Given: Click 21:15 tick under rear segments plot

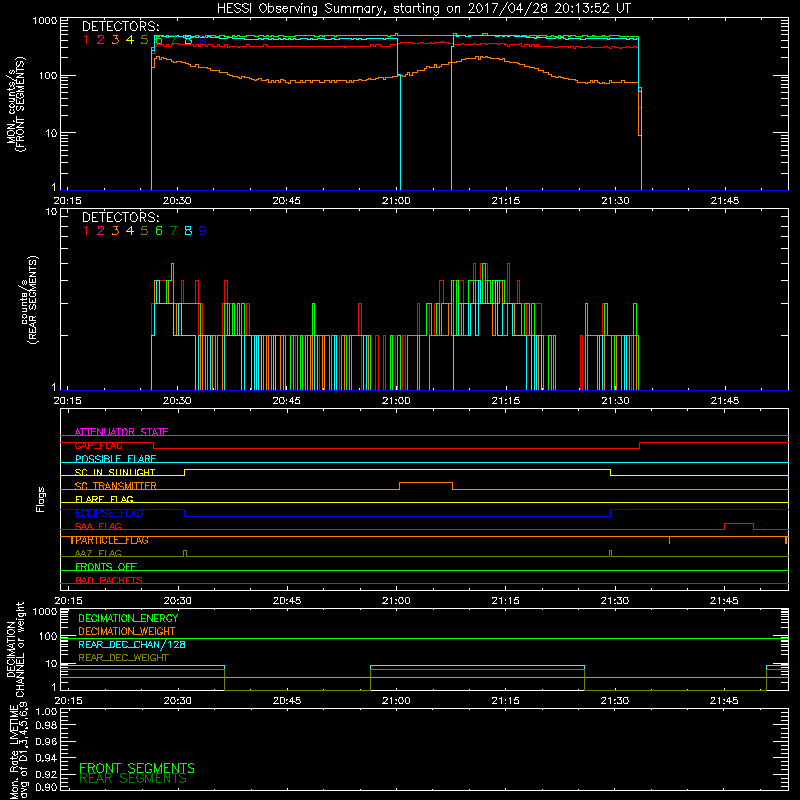Looking at the screenshot, I should (x=506, y=401).
